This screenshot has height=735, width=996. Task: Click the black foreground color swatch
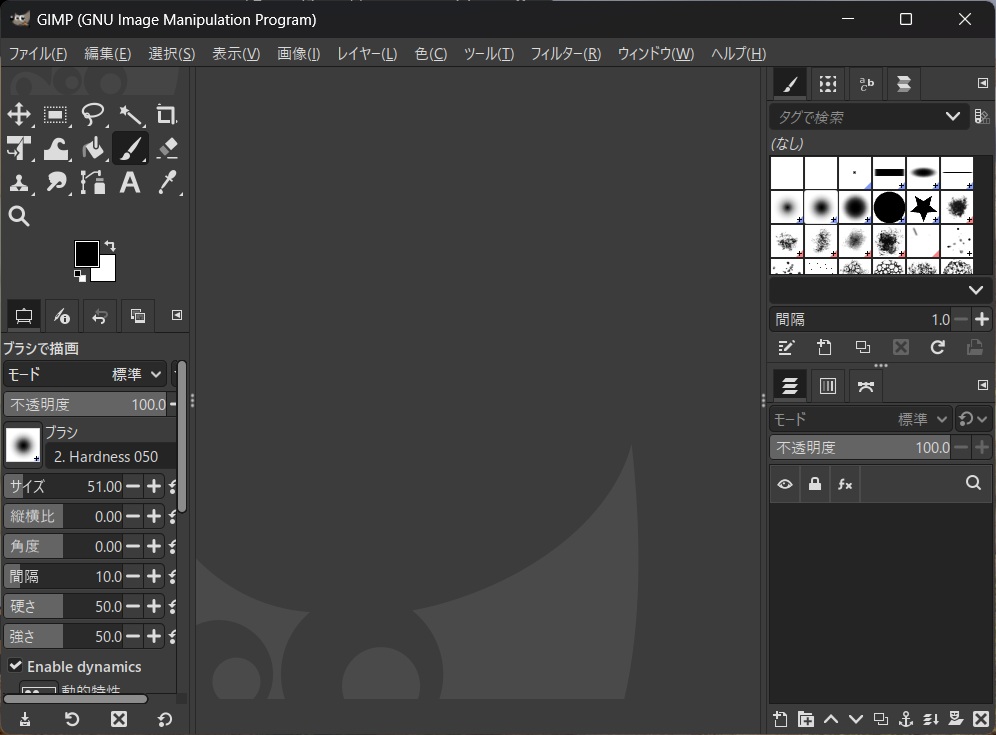(87, 253)
